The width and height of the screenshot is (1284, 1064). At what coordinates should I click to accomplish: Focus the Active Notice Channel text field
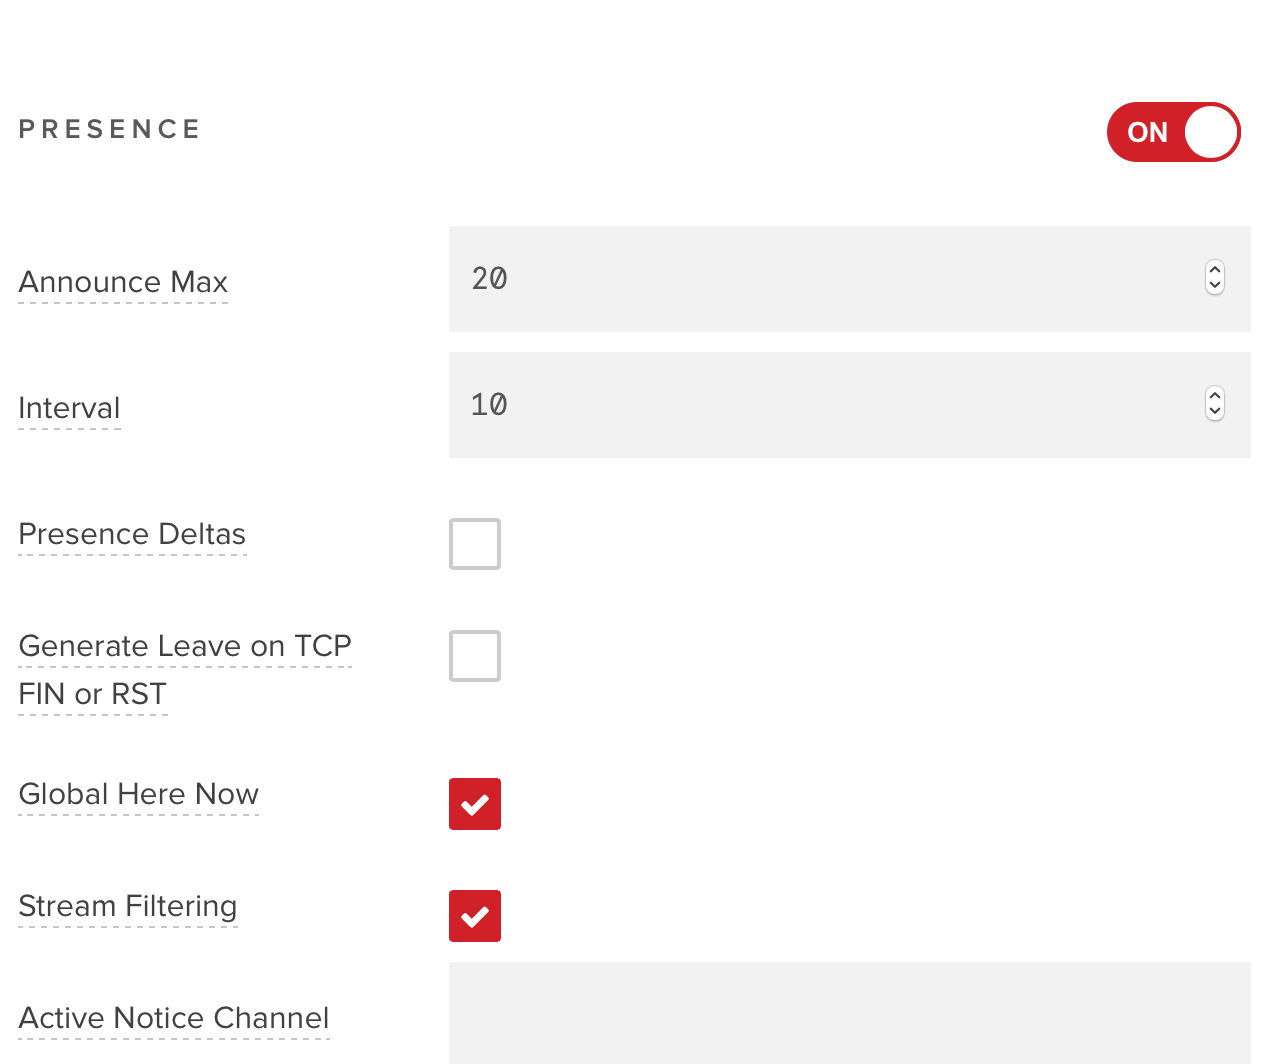click(849, 1014)
